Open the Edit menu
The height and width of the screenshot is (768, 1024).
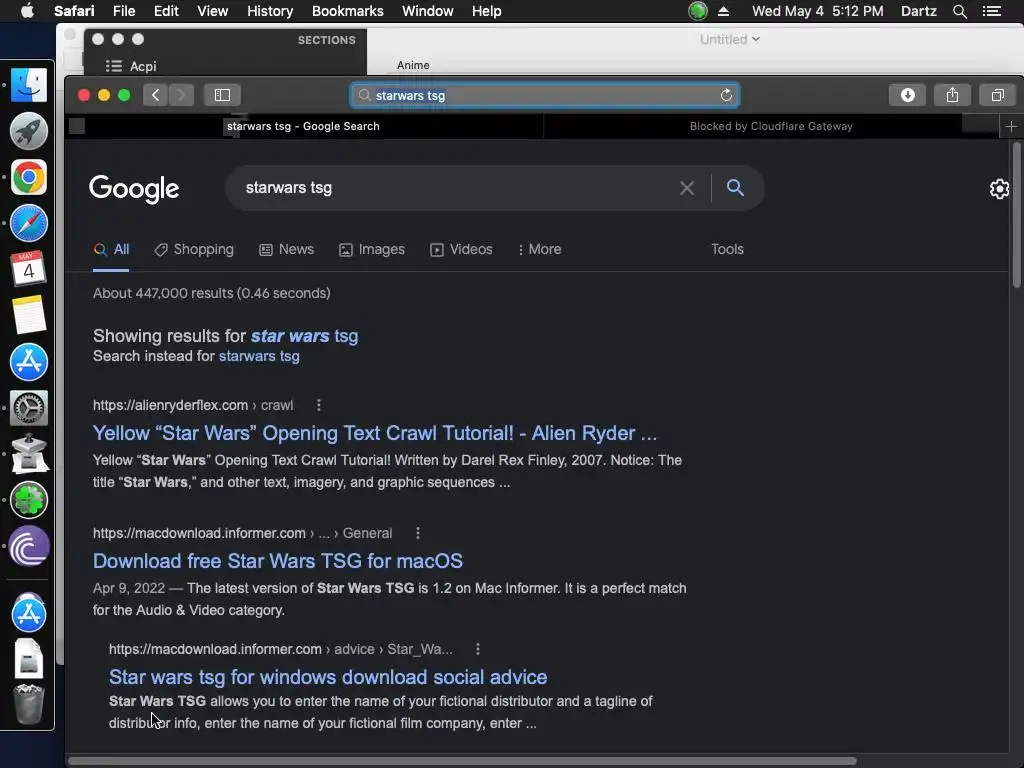[166, 11]
